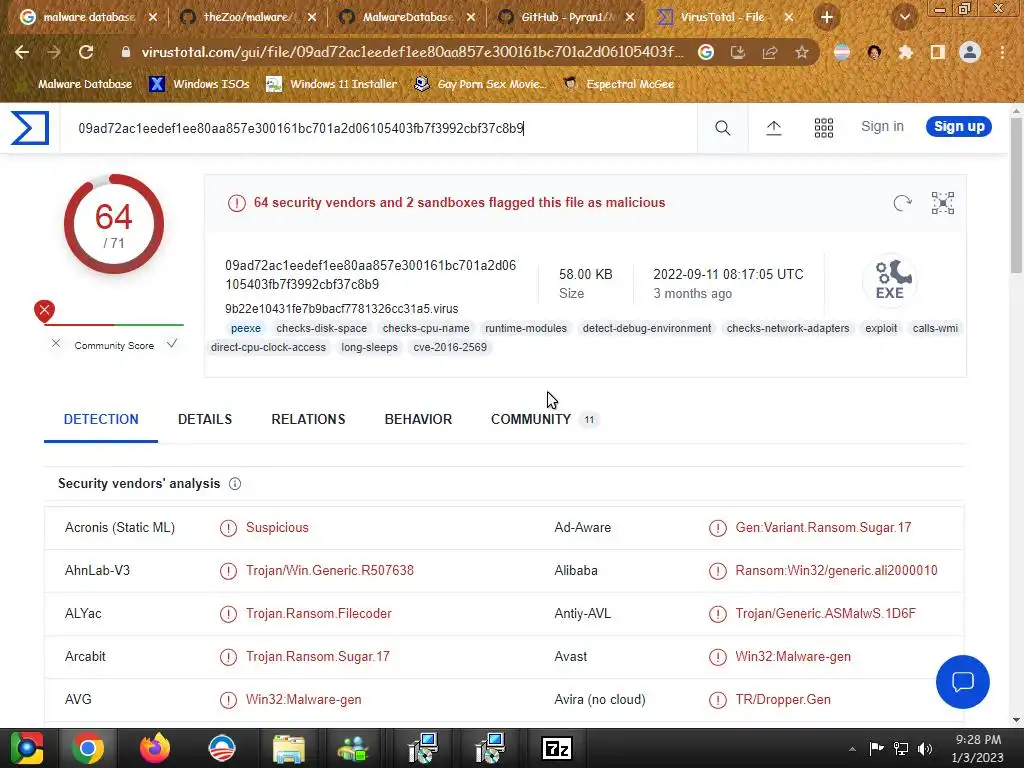Click the exploit tag

[x=881, y=328]
